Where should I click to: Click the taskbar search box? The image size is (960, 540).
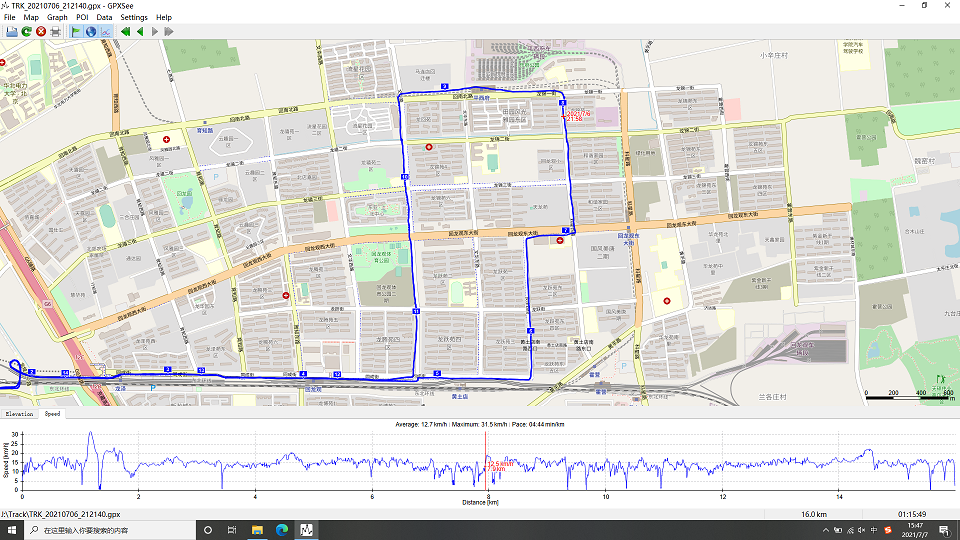[110, 530]
